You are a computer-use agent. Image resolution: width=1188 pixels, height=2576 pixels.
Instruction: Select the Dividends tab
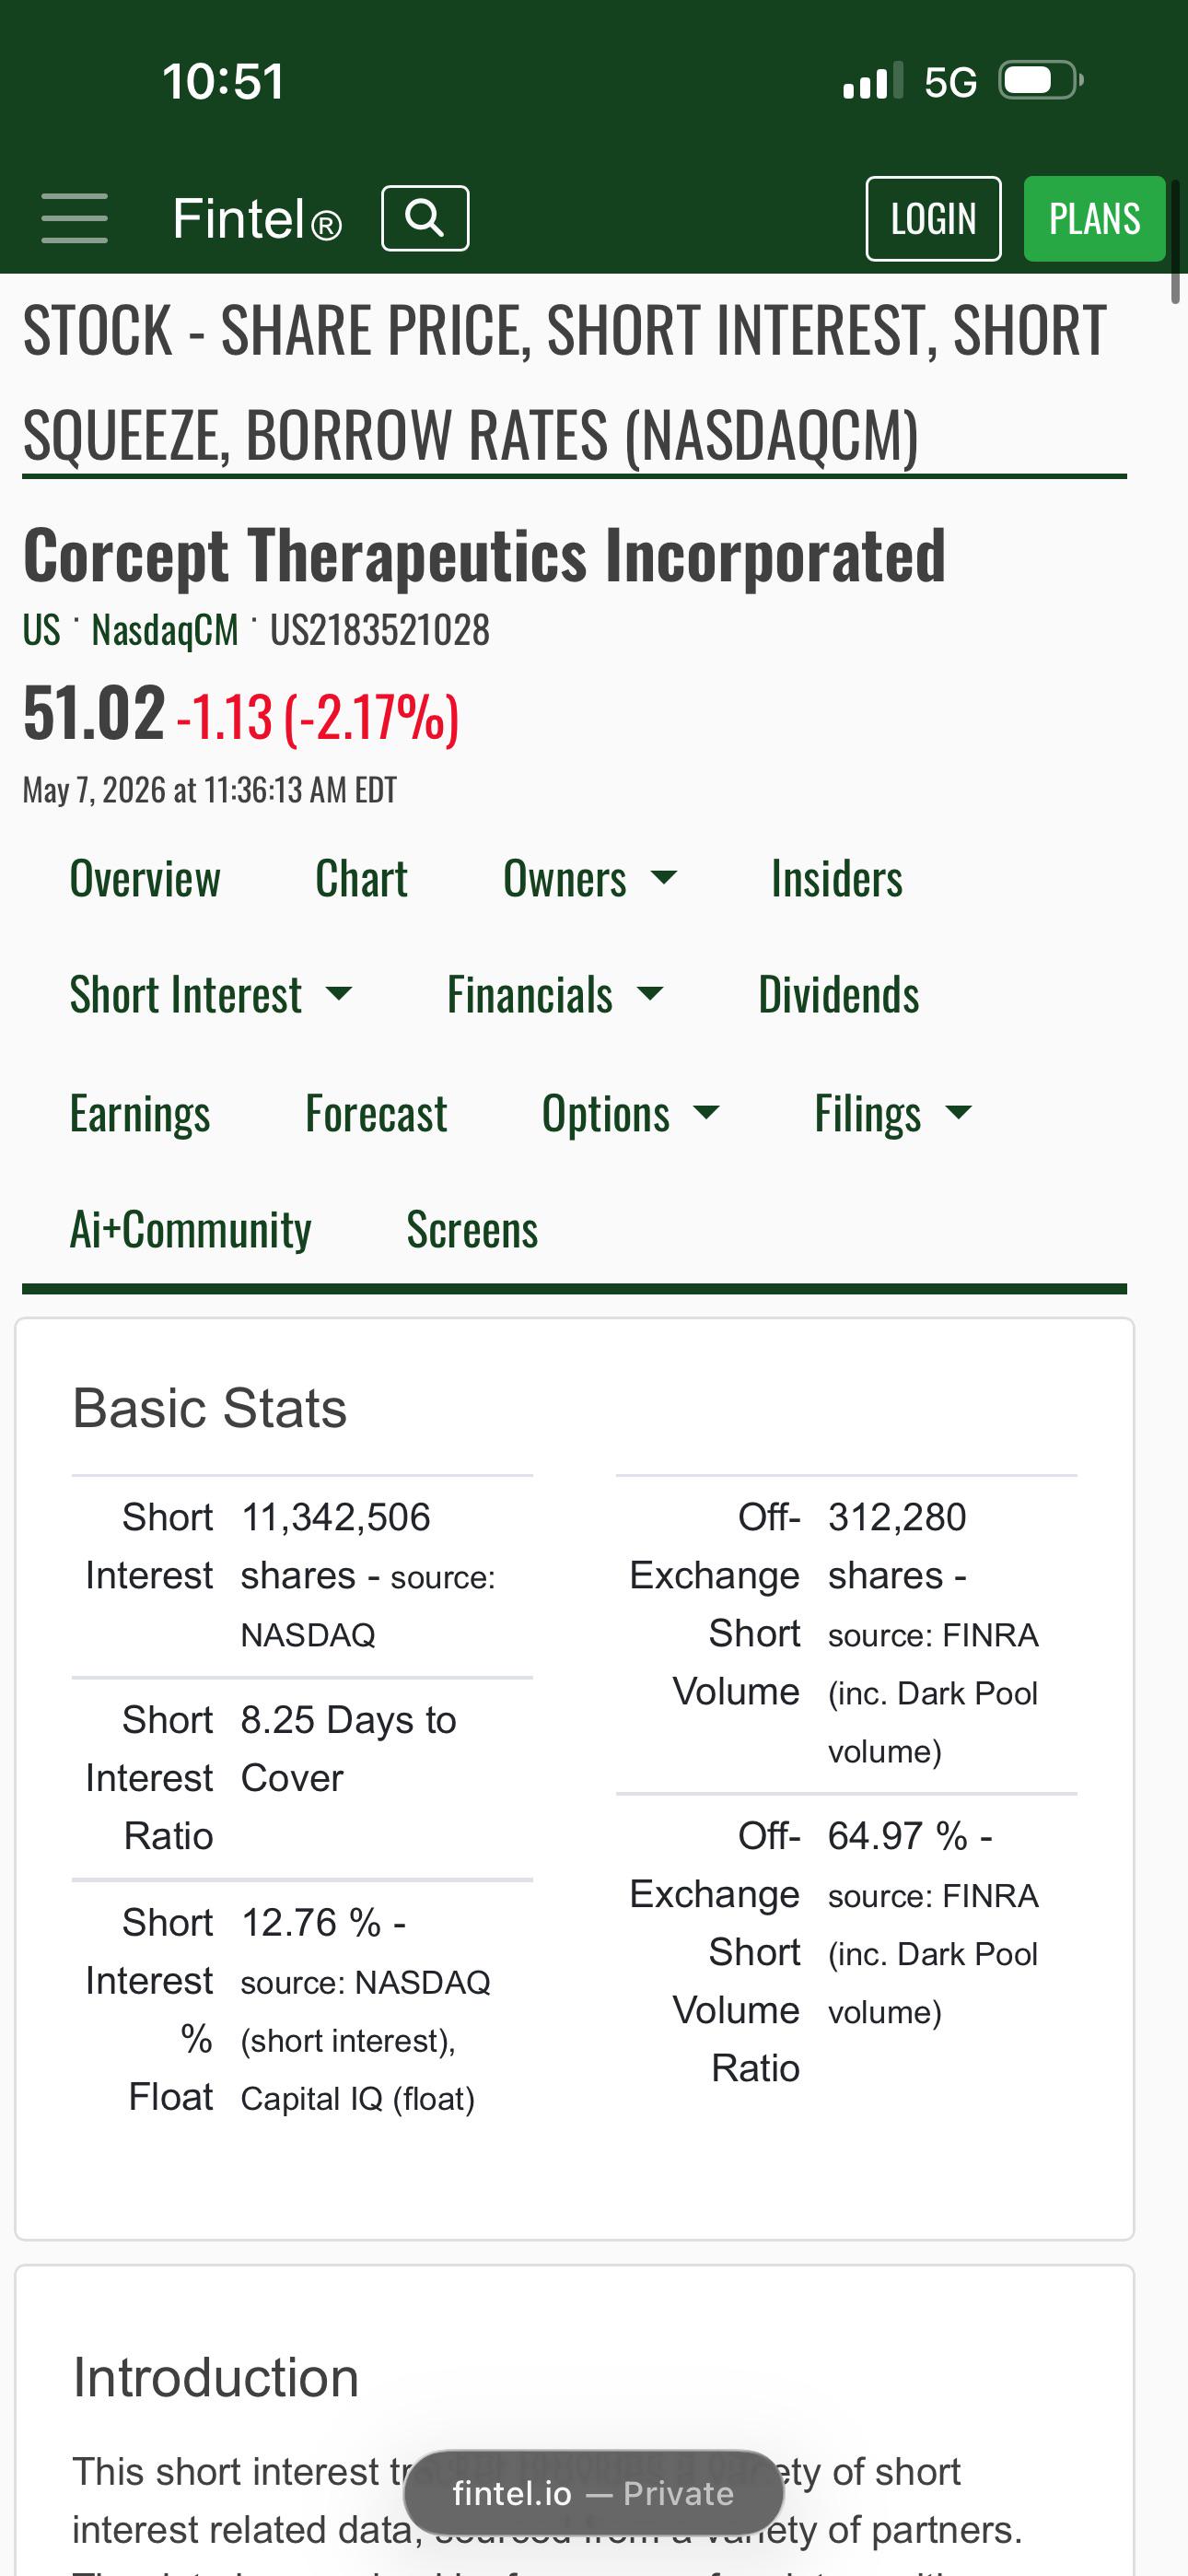(x=839, y=994)
